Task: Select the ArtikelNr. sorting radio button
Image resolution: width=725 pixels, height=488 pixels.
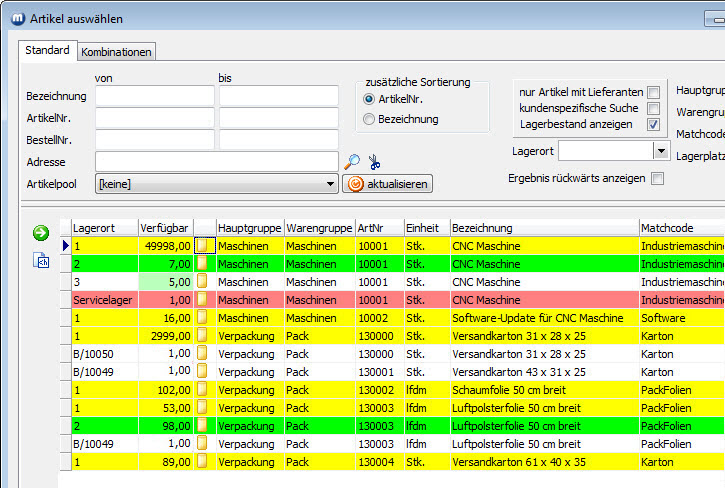Action: pos(369,99)
